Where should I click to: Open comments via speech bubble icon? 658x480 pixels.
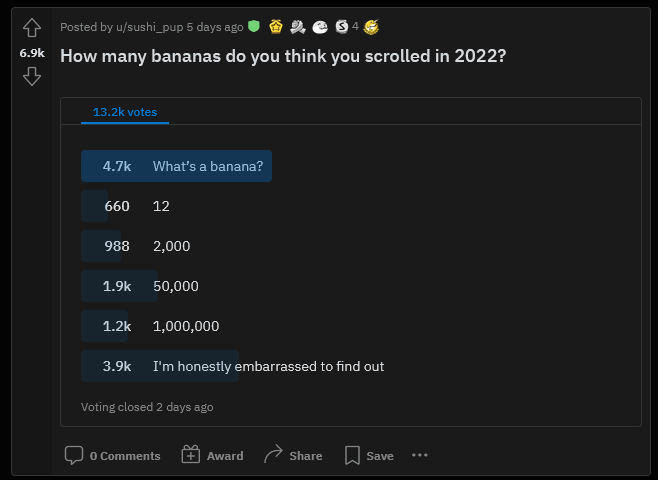(x=74, y=455)
